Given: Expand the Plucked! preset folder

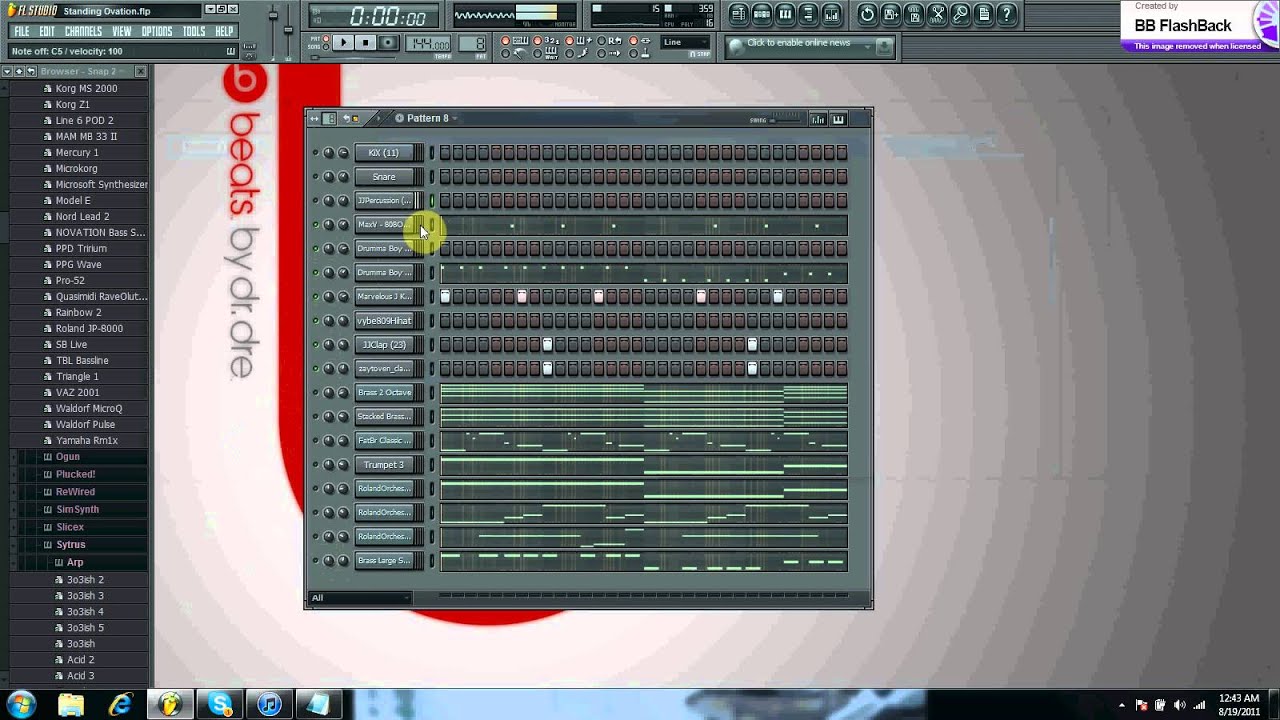Looking at the screenshot, I should click(76, 474).
